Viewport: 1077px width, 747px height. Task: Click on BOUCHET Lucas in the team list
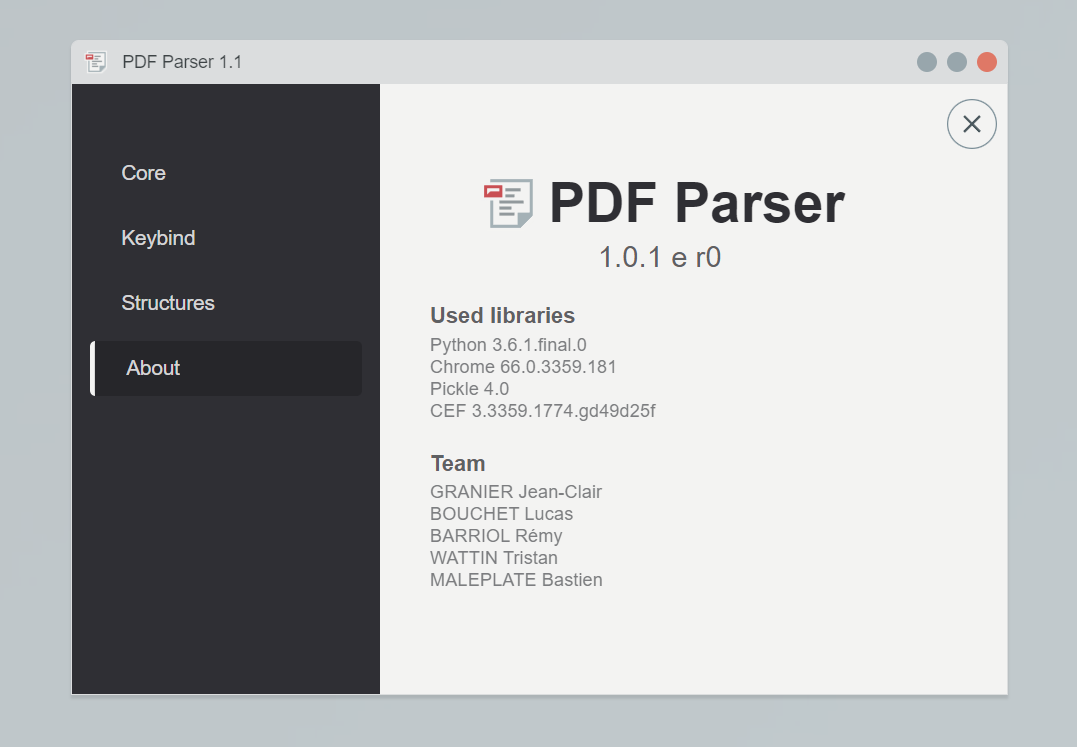pos(501,513)
